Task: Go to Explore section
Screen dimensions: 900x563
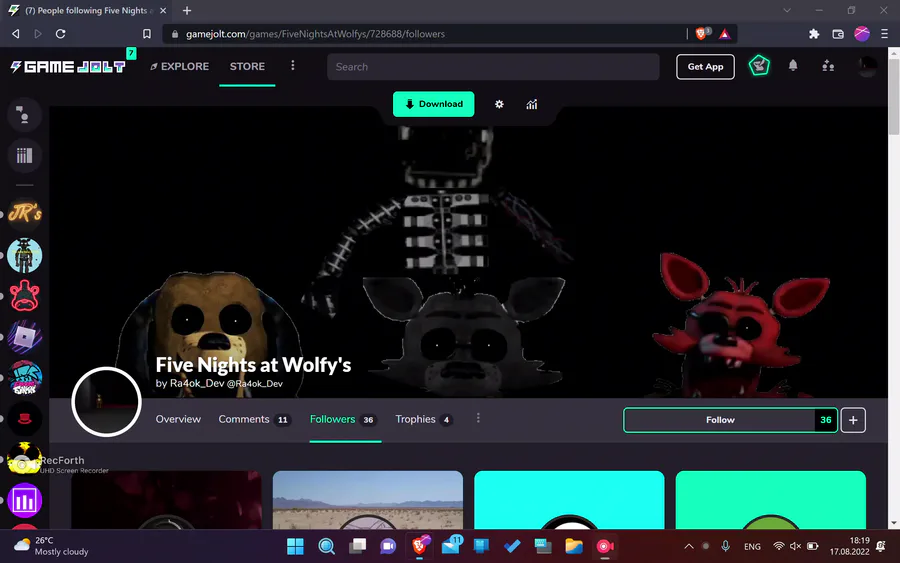Action: 180,67
